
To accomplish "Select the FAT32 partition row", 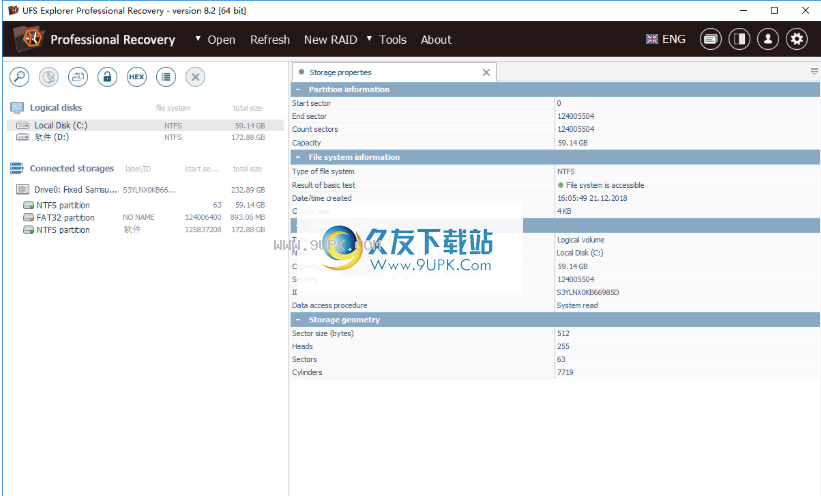I will 146,217.
